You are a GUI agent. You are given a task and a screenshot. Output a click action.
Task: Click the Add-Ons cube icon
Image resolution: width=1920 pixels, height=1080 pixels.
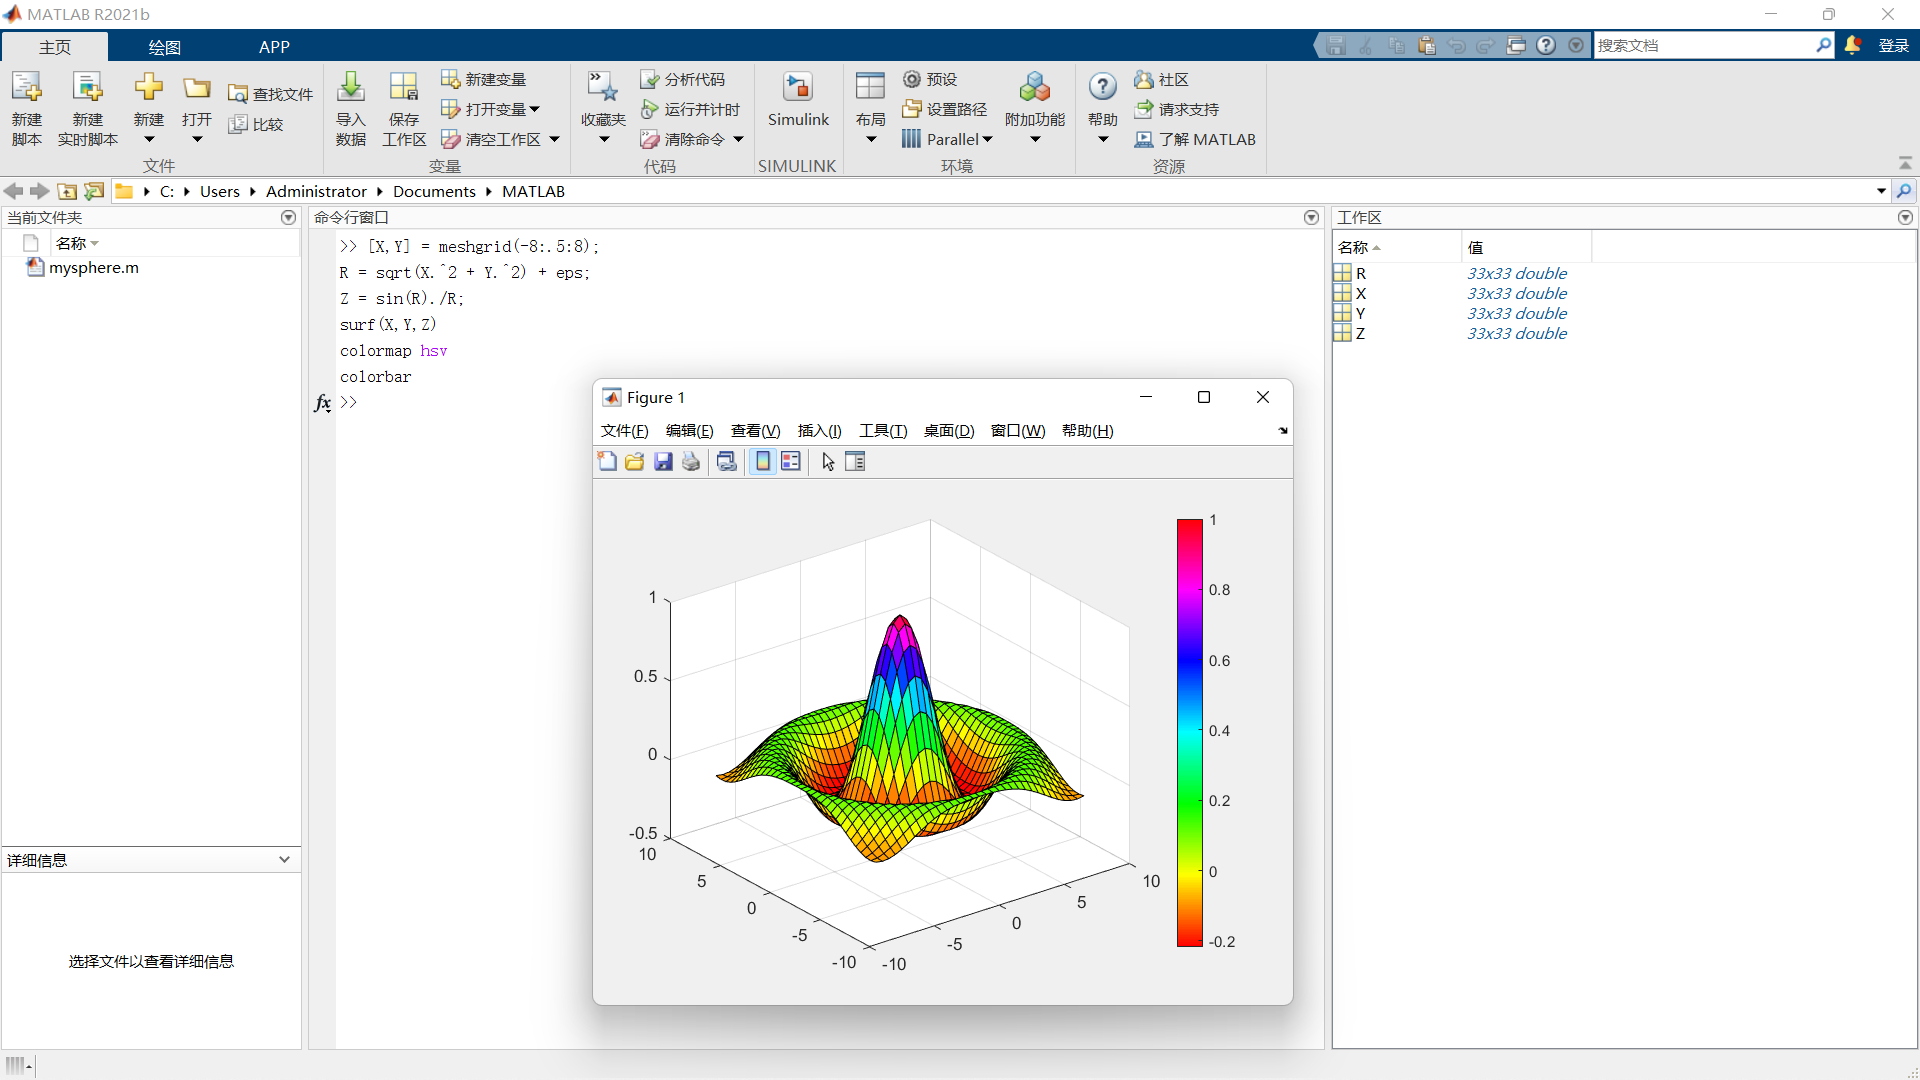click(x=1035, y=88)
